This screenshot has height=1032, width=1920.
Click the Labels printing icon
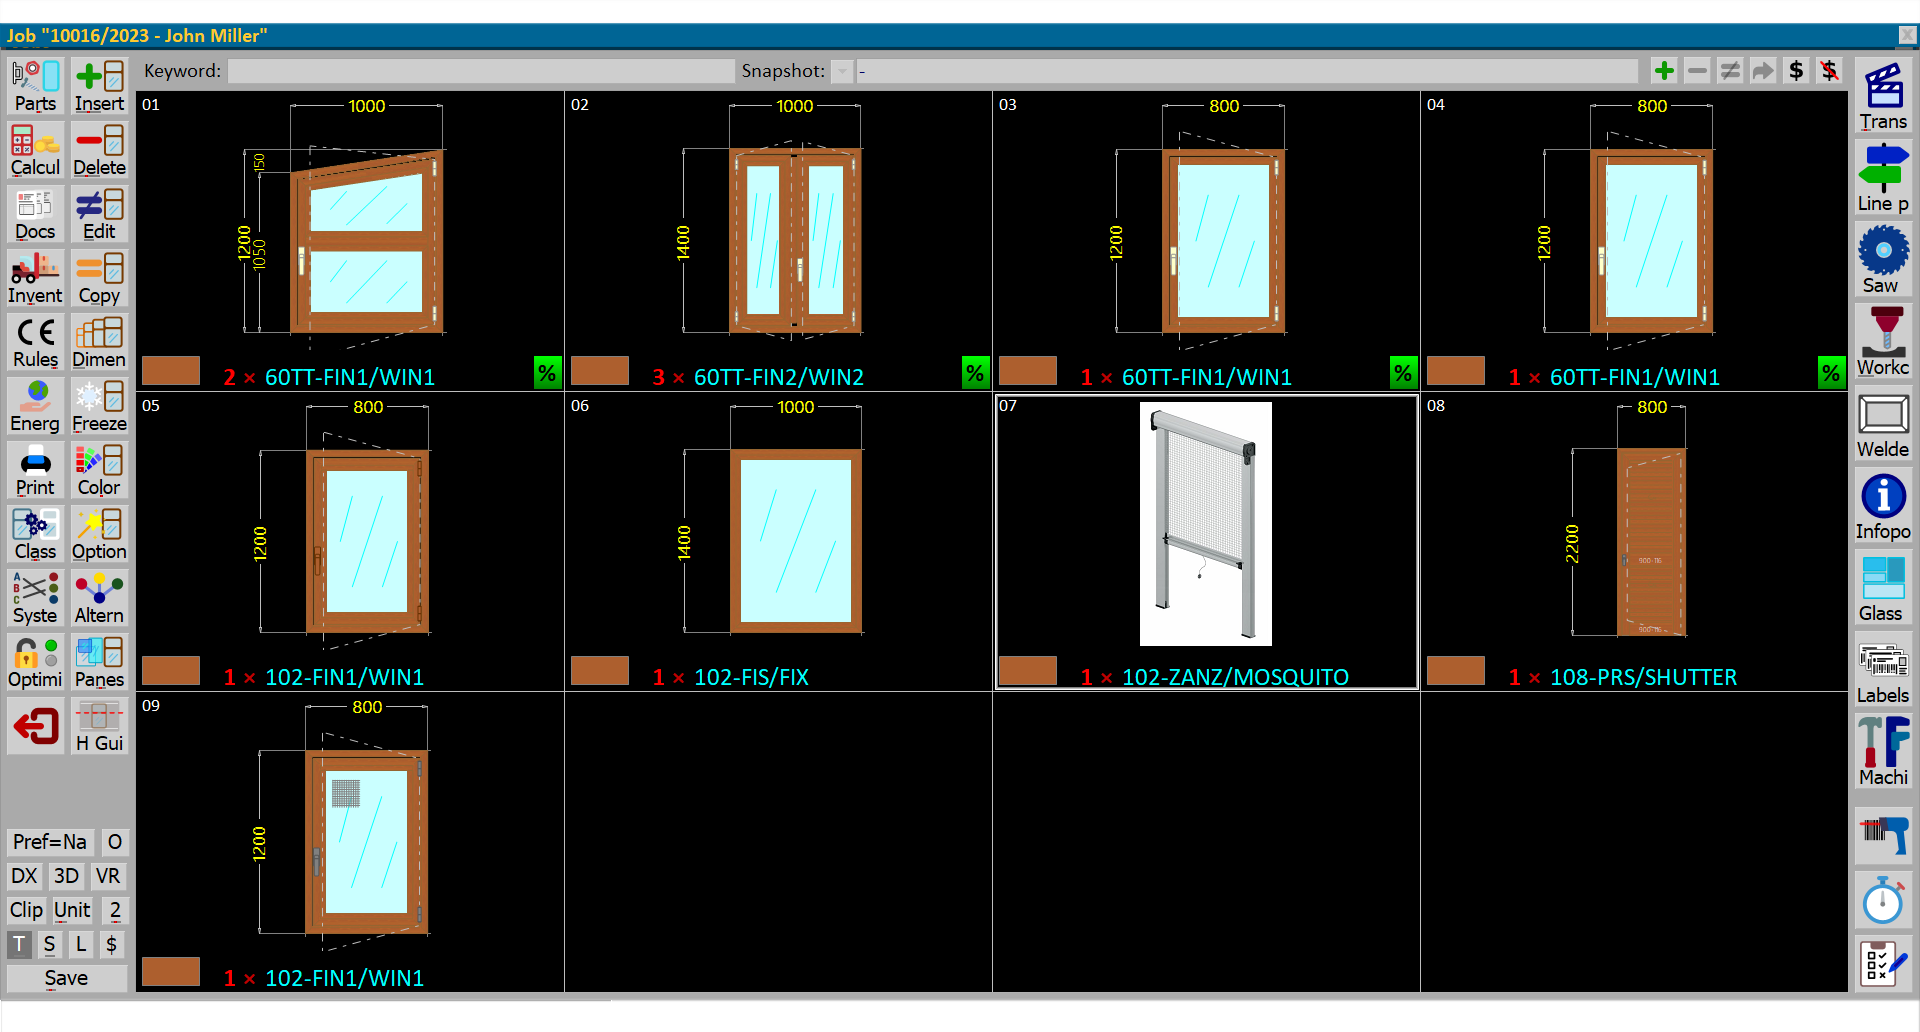[x=1883, y=671]
